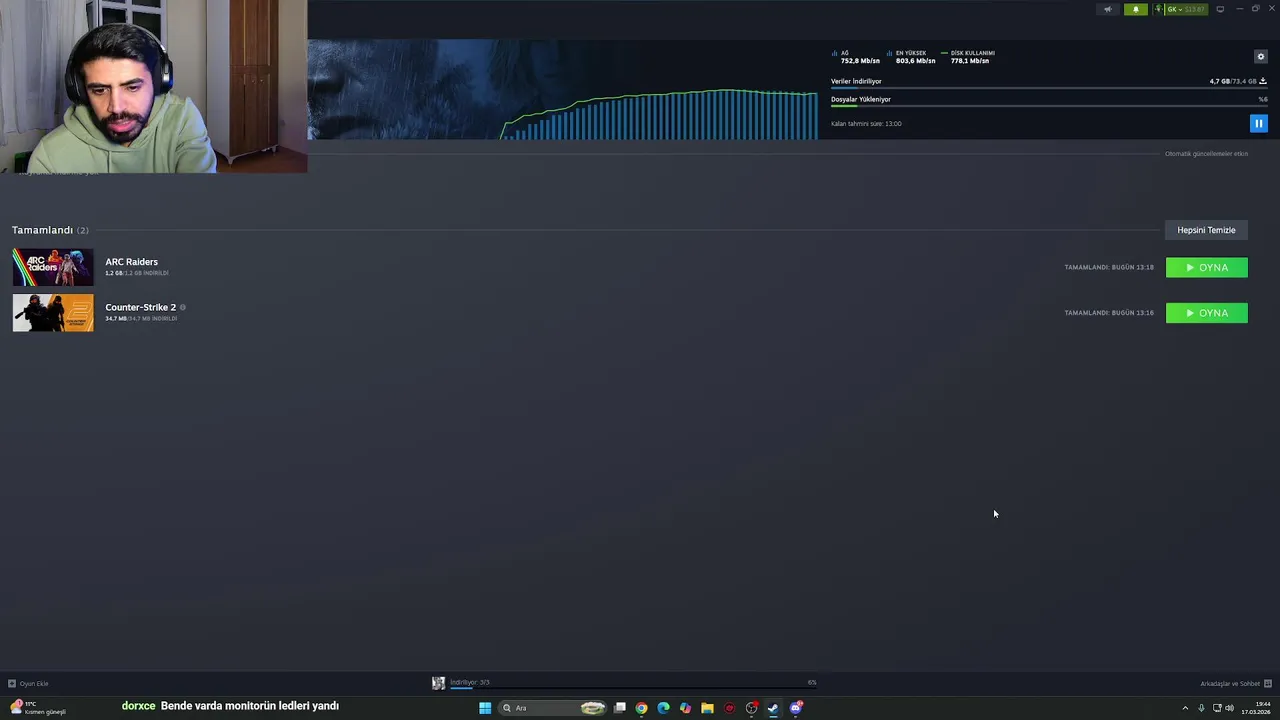Open the volume tray icon

coord(1229,708)
